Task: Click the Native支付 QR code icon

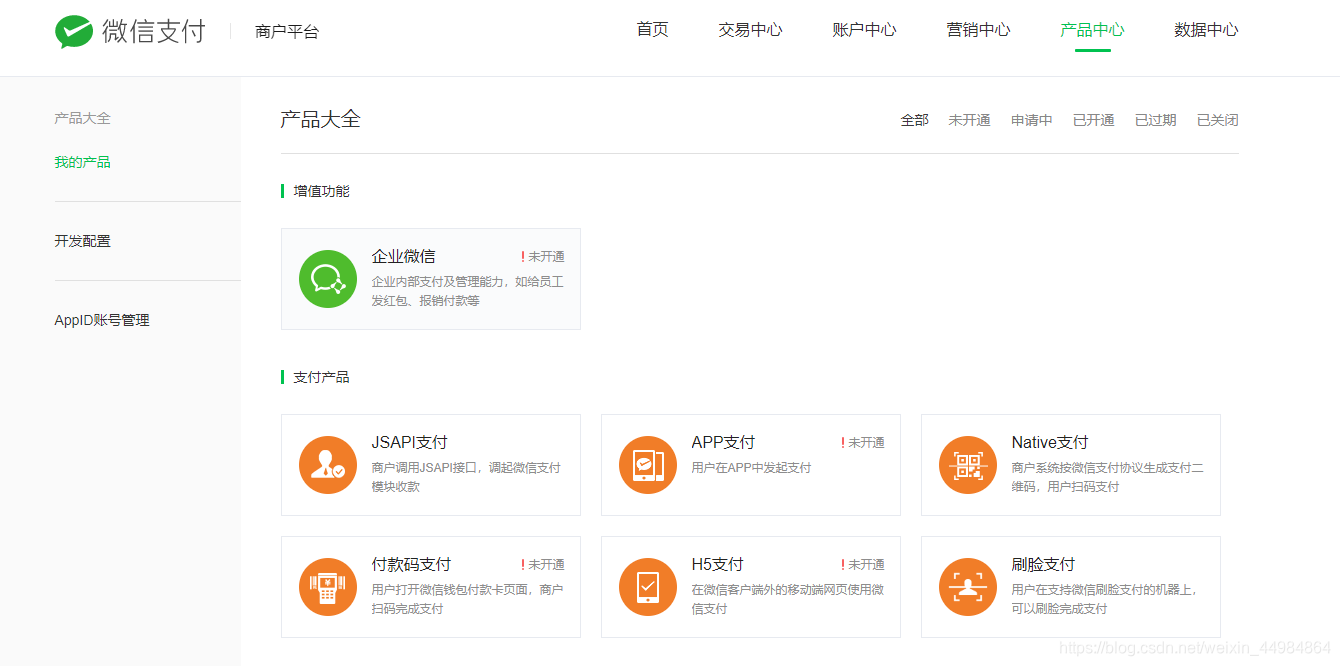Action: click(968, 465)
